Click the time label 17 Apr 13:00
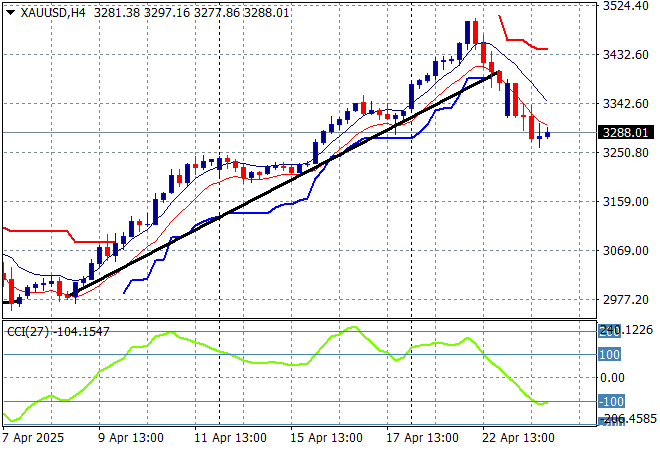The height and width of the screenshot is (450, 660). pos(422,438)
